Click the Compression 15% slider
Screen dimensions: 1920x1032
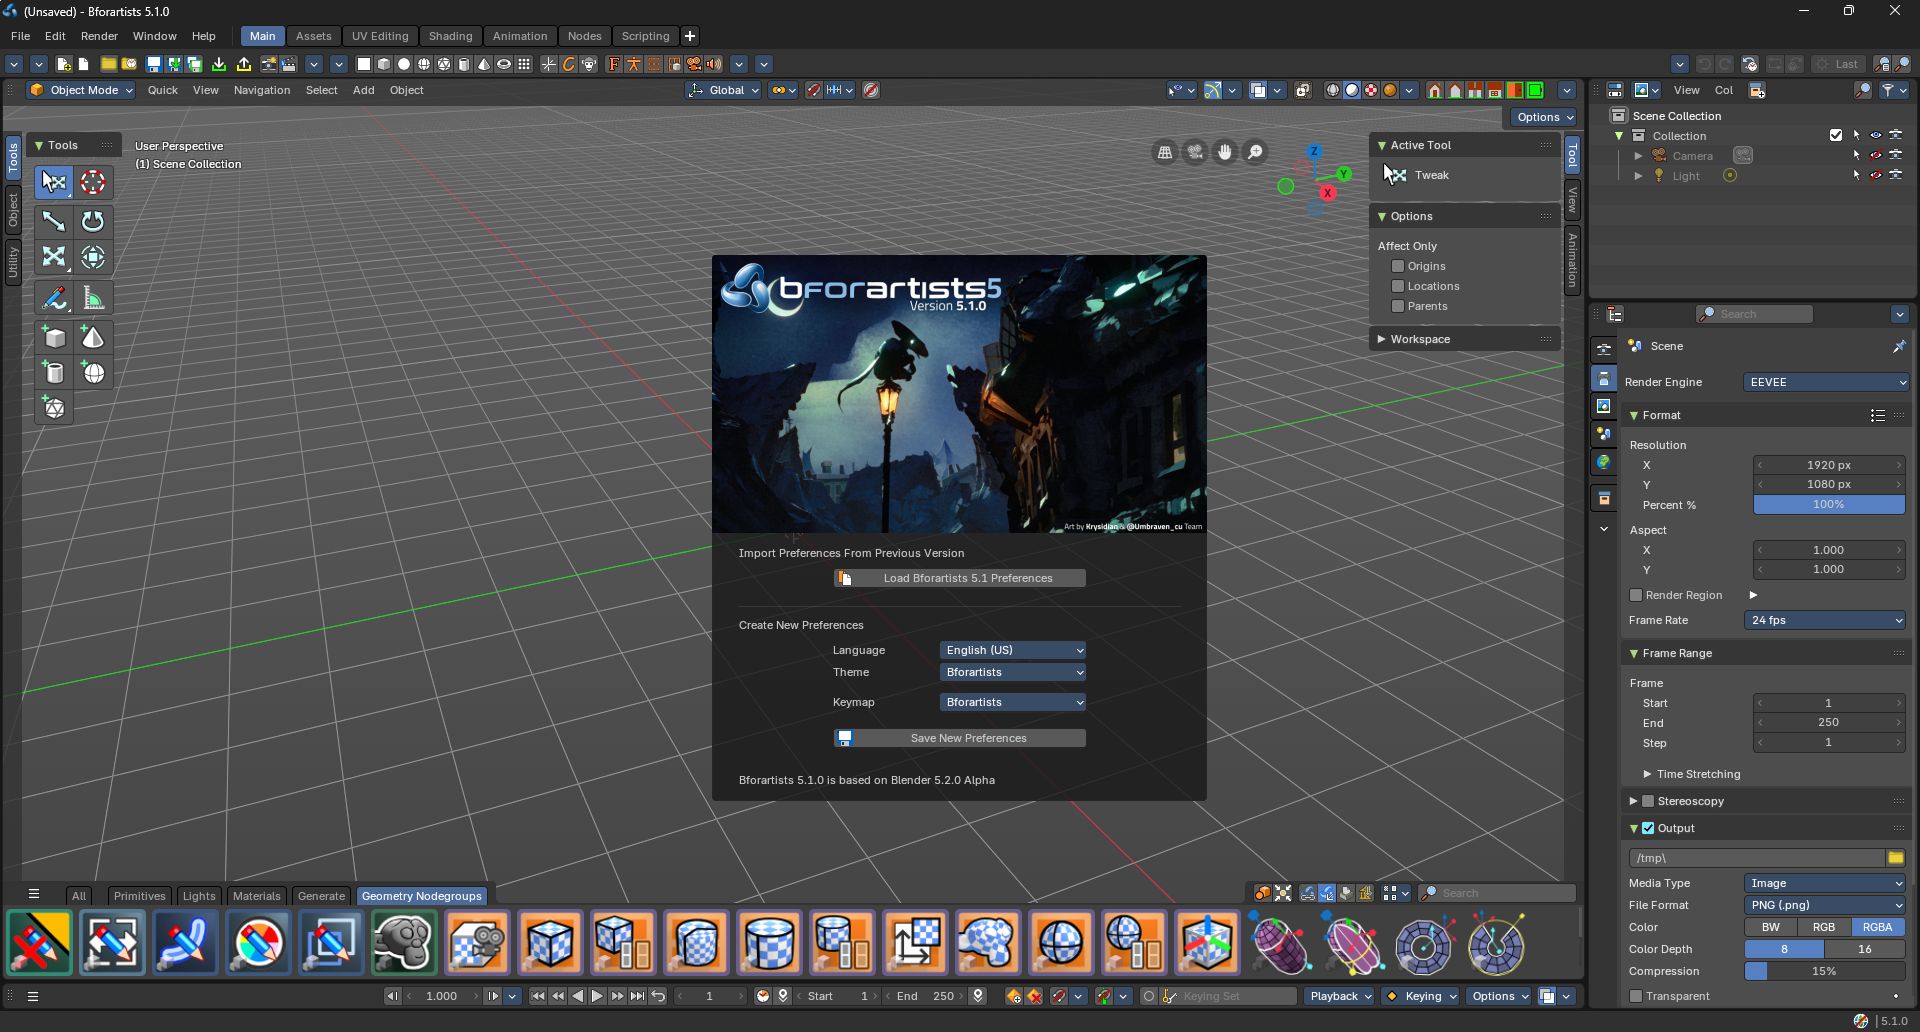1825,971
